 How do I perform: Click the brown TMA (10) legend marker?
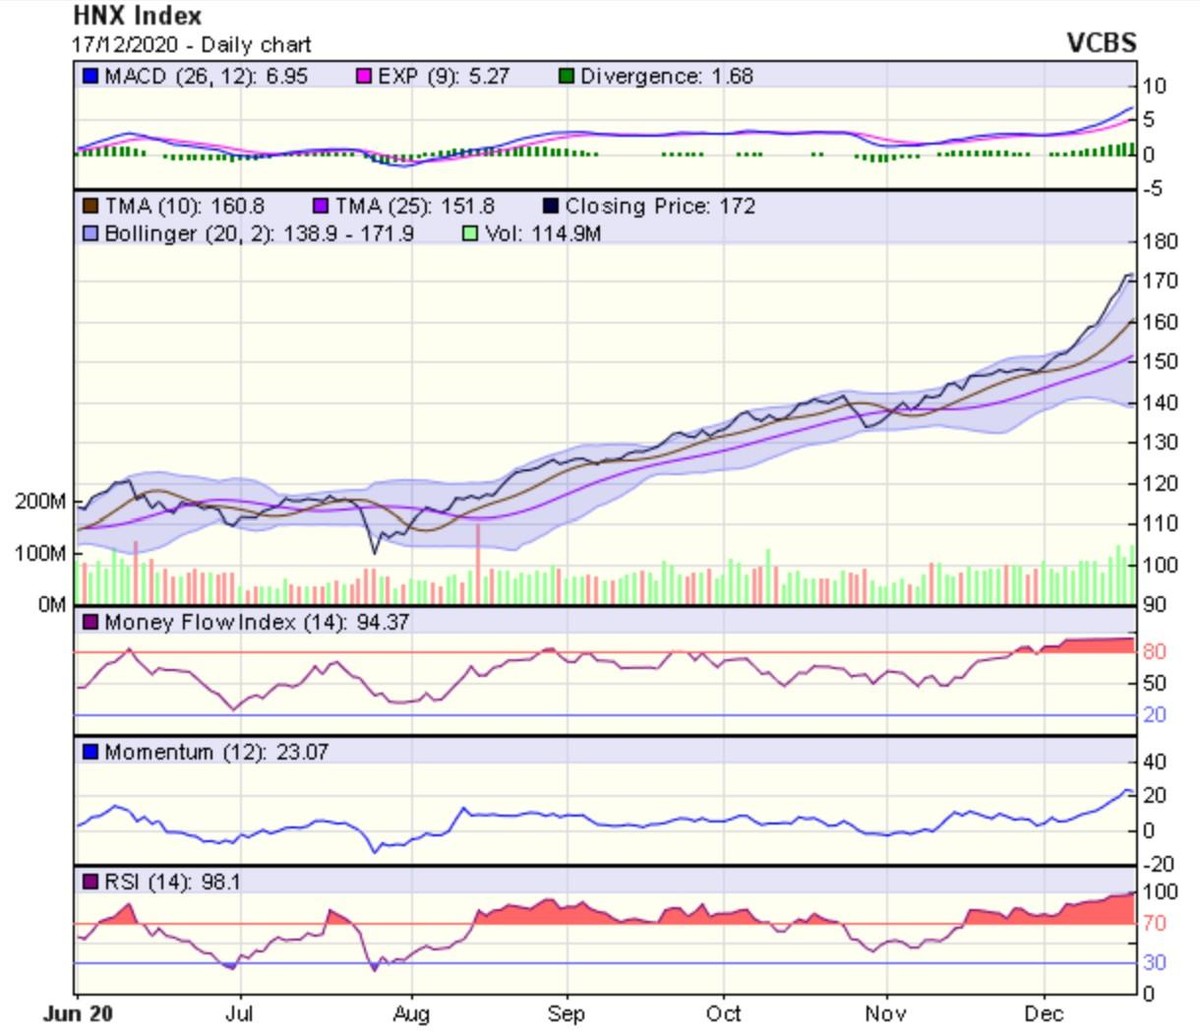(x=90, y=206)
